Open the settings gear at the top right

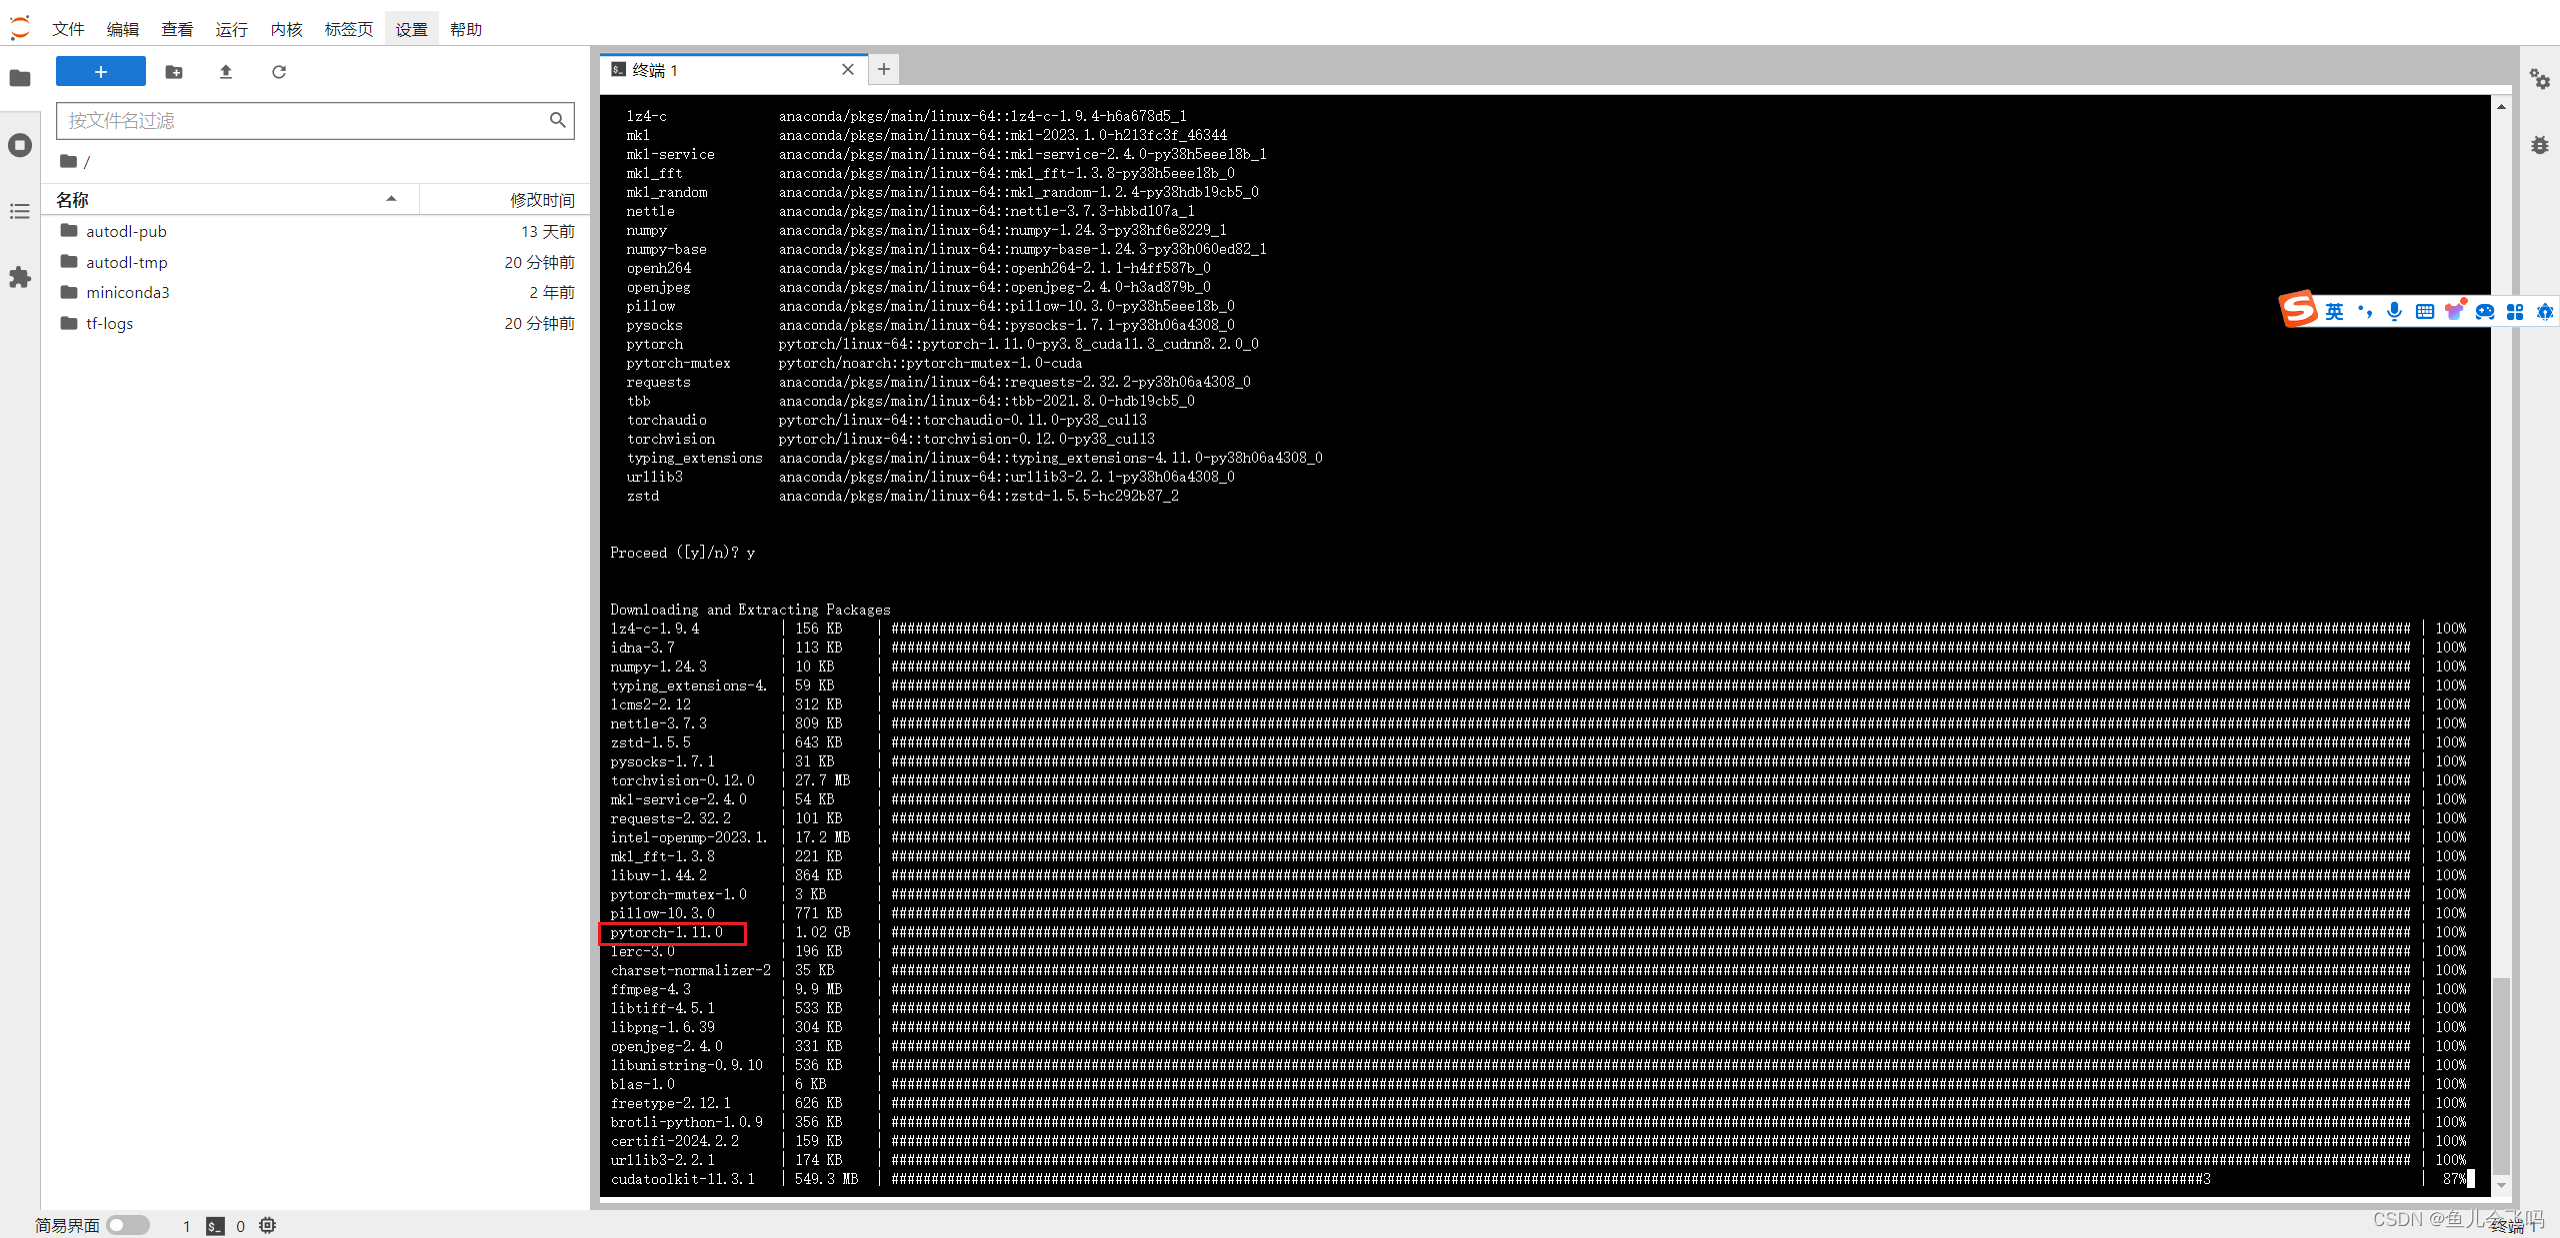2541,79
